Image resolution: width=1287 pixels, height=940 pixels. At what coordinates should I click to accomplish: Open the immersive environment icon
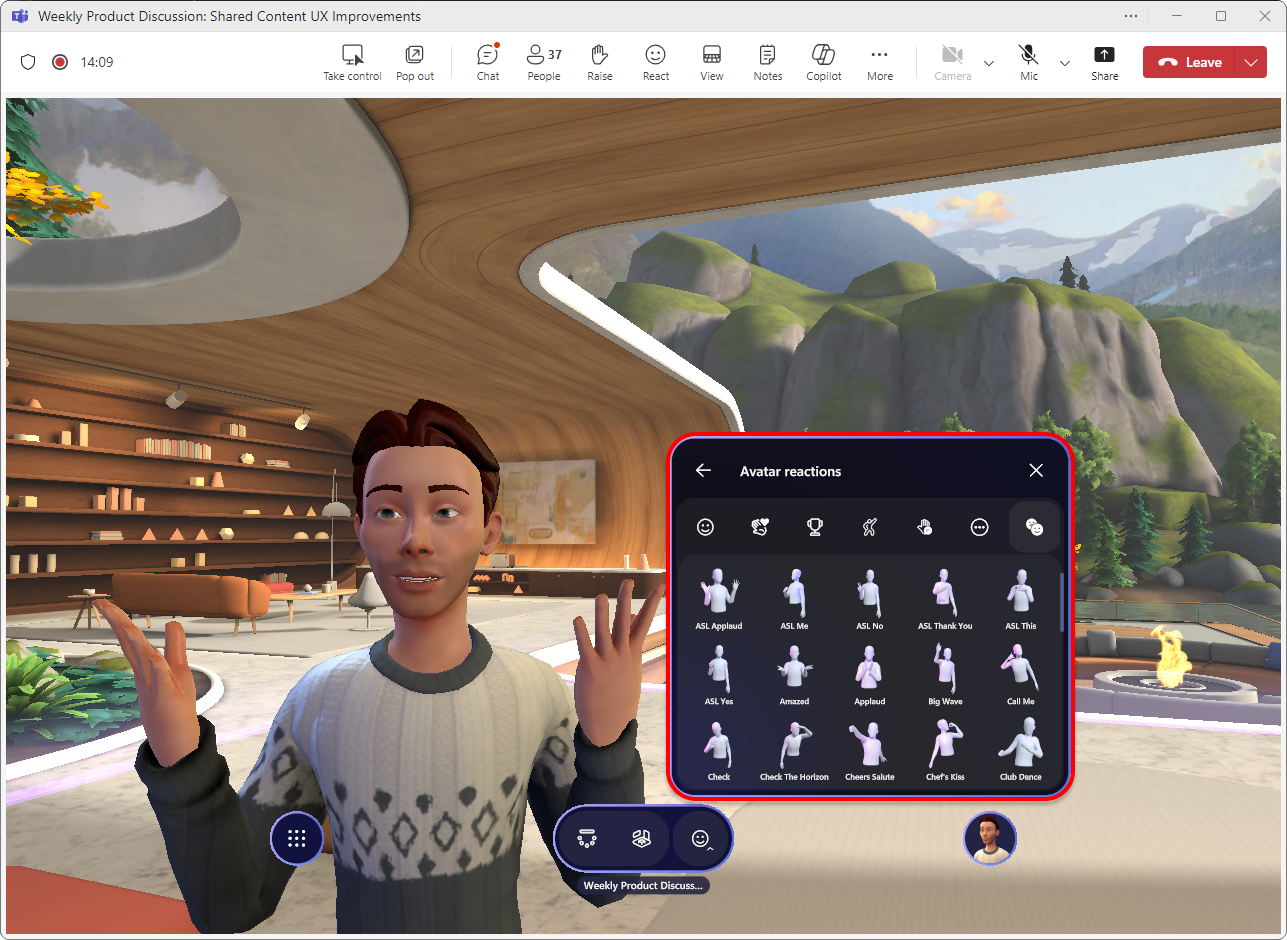click(x=642, y=838)
